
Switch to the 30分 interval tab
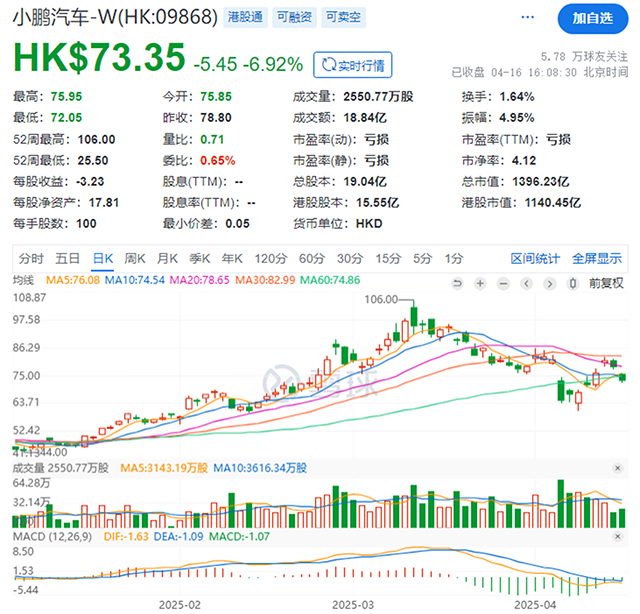point(350,258)
